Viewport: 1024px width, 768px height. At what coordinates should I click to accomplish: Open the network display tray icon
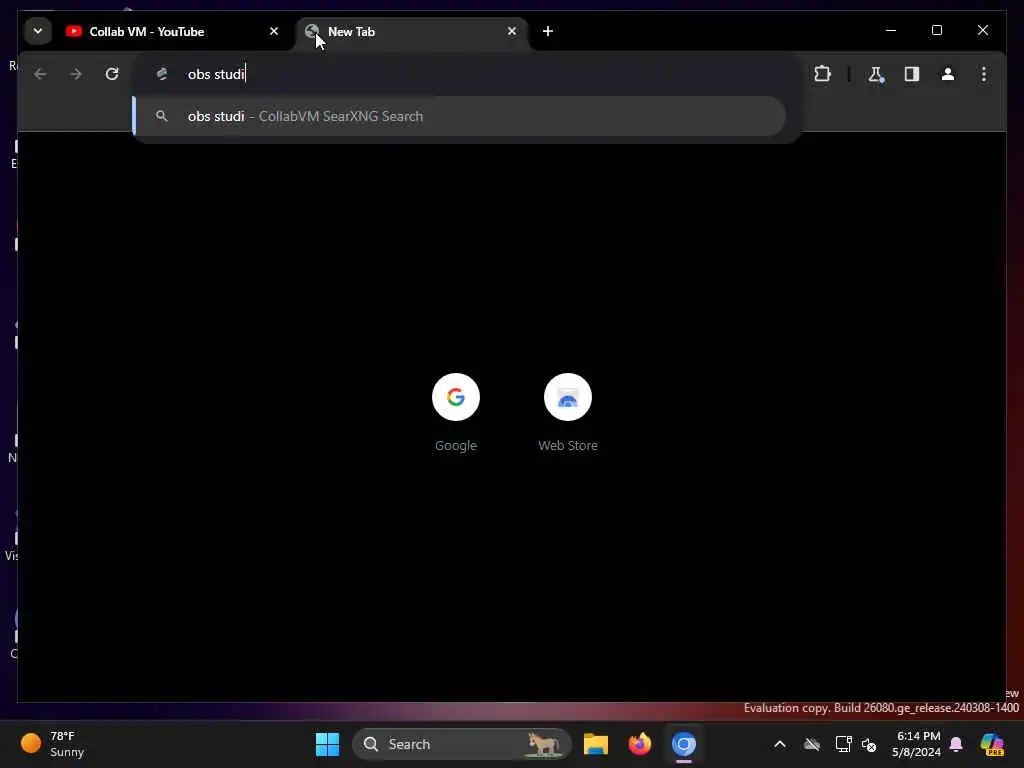843,744
